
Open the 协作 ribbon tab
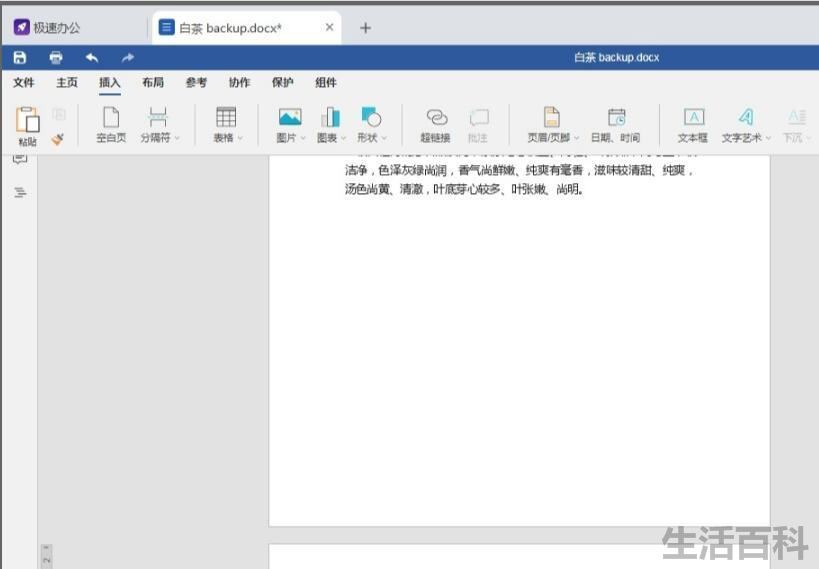(x=239, y=83)
